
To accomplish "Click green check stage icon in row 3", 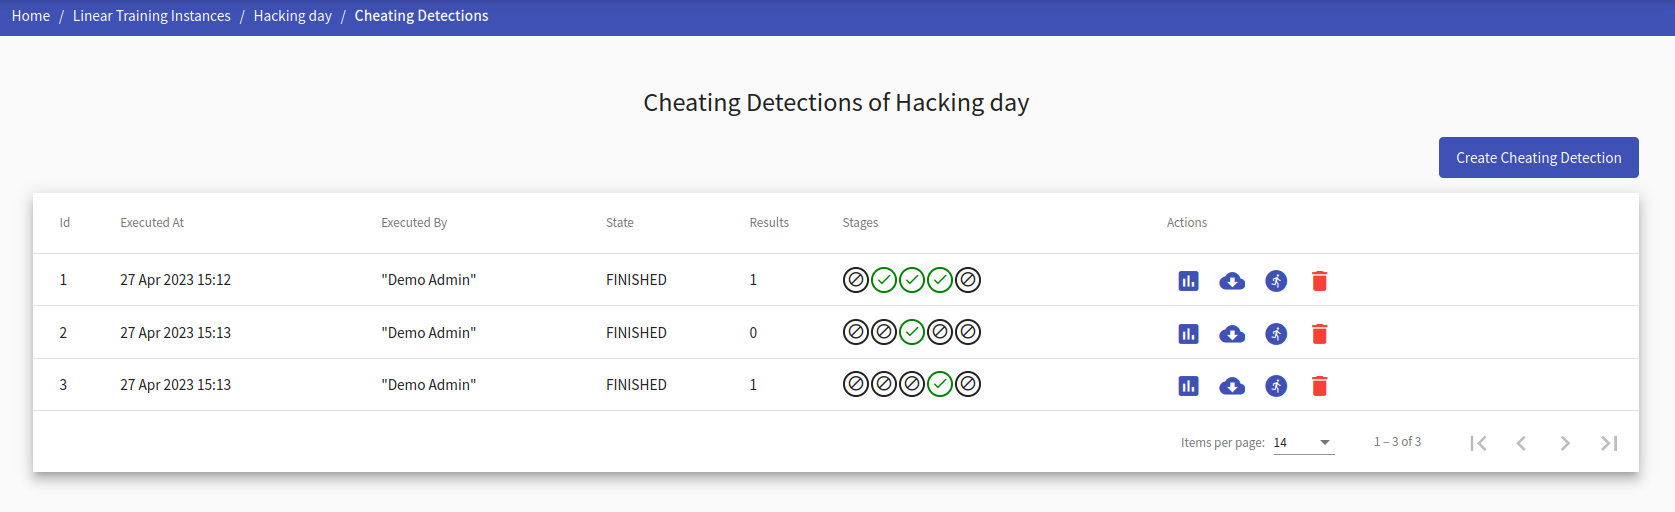I will (940, 384).
